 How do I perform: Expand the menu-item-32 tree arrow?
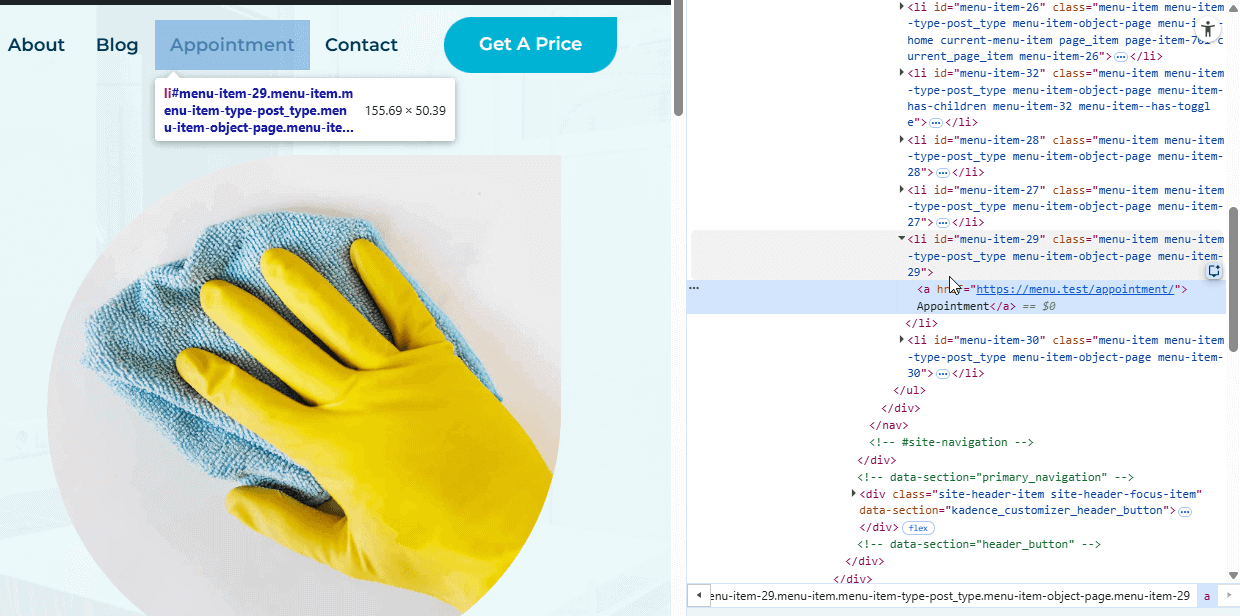901,73
